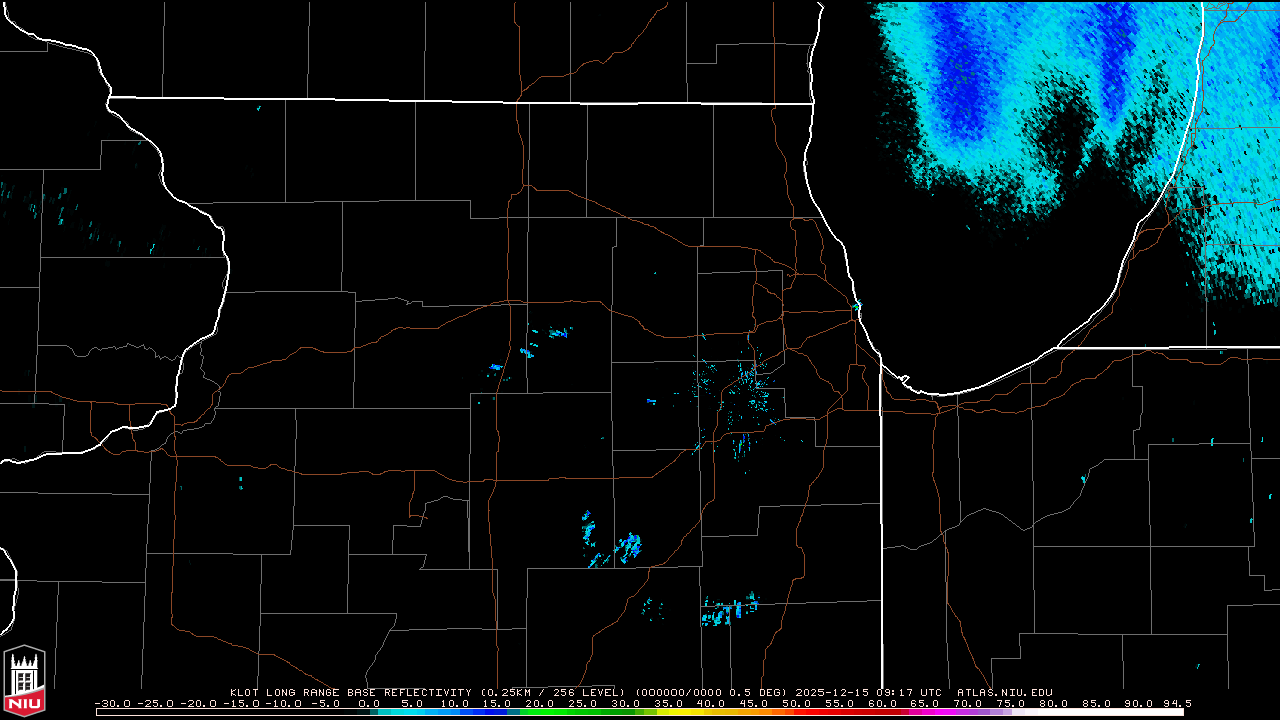This screenshot has height=720, width=1280.
Task: Select the 75.0 value on the scale
Action: coord(1011,703)
